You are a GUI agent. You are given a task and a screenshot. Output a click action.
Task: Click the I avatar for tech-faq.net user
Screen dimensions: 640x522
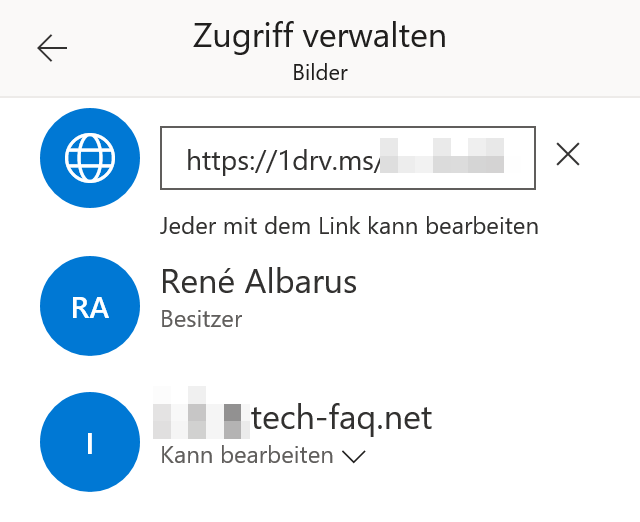(x=90, y=442)
